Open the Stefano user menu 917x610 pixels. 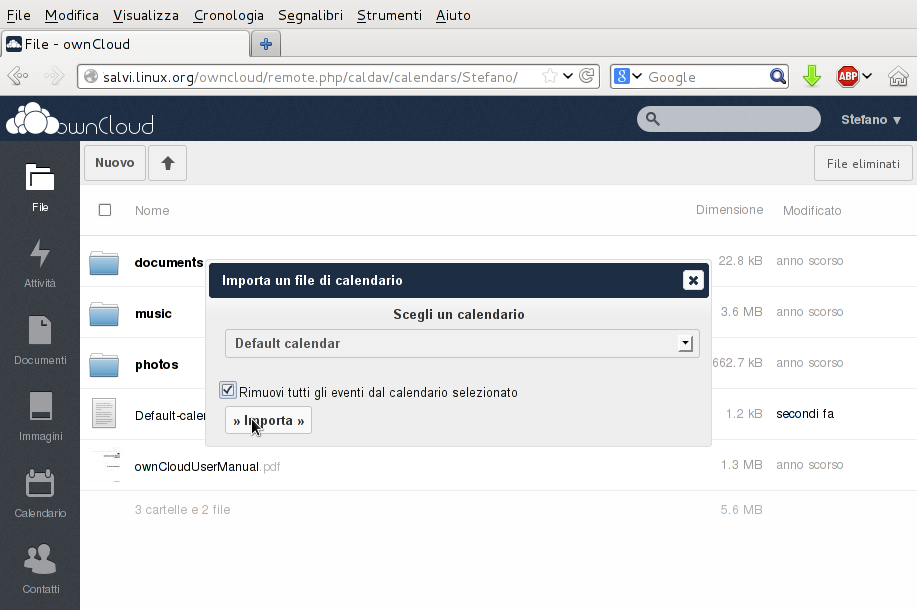tap(871, 119)
